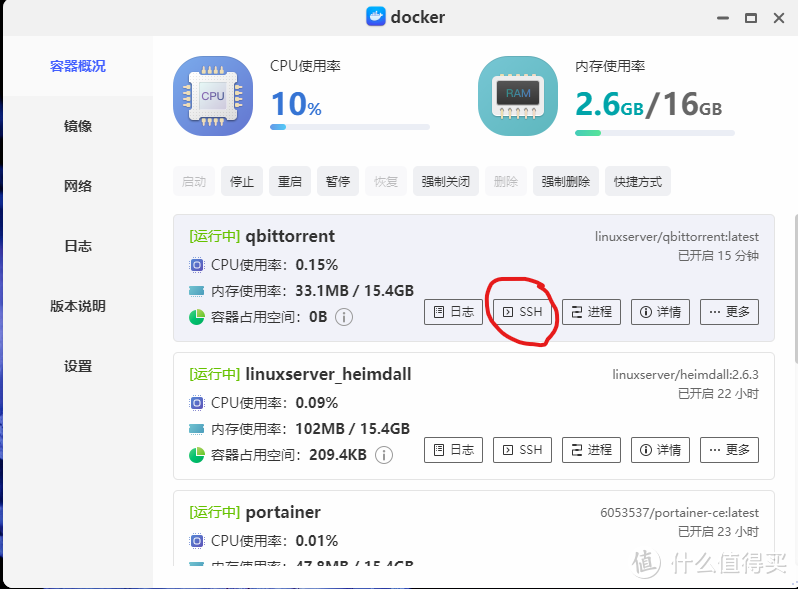Image resolution: width=798 pixels, height=589 pixels.
Task: Open the 容器概况 sidebar section
Action: tap(78, 66)
